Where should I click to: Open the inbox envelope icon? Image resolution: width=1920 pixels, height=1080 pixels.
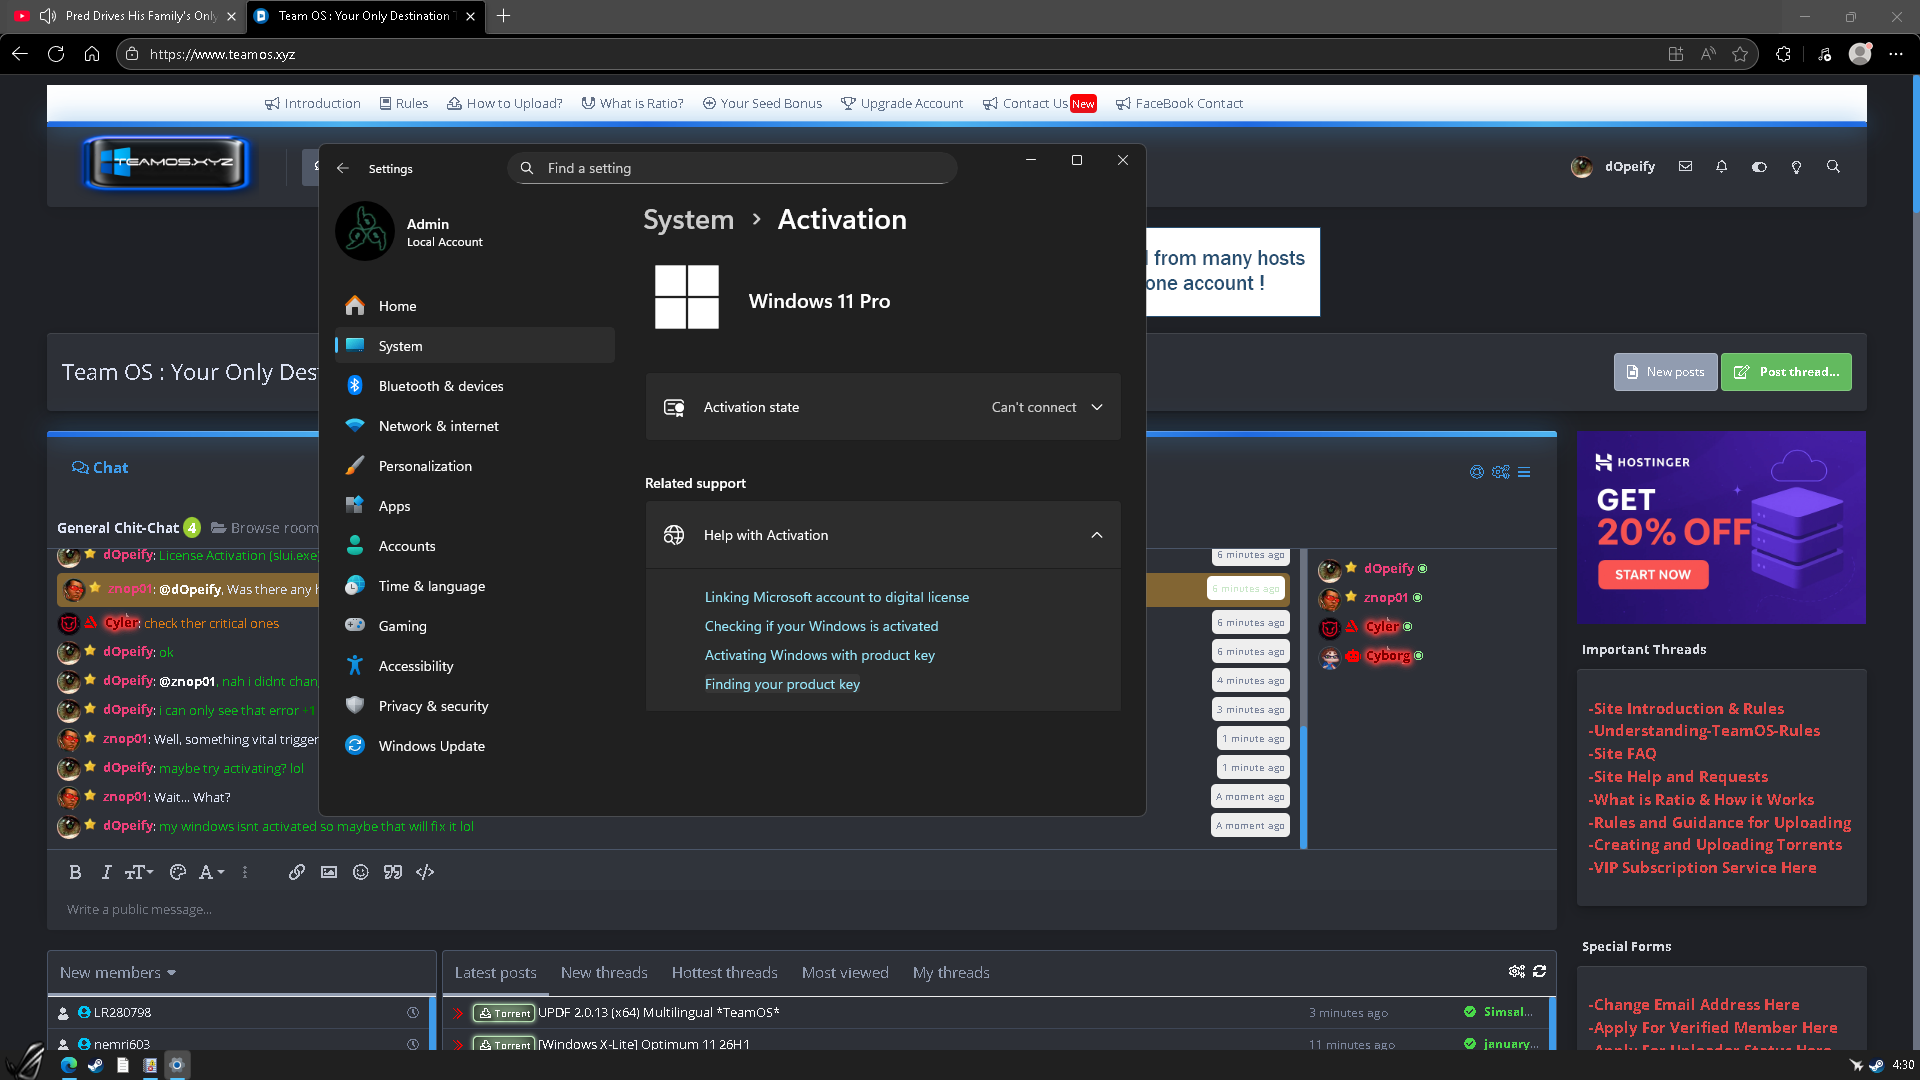1685,167
